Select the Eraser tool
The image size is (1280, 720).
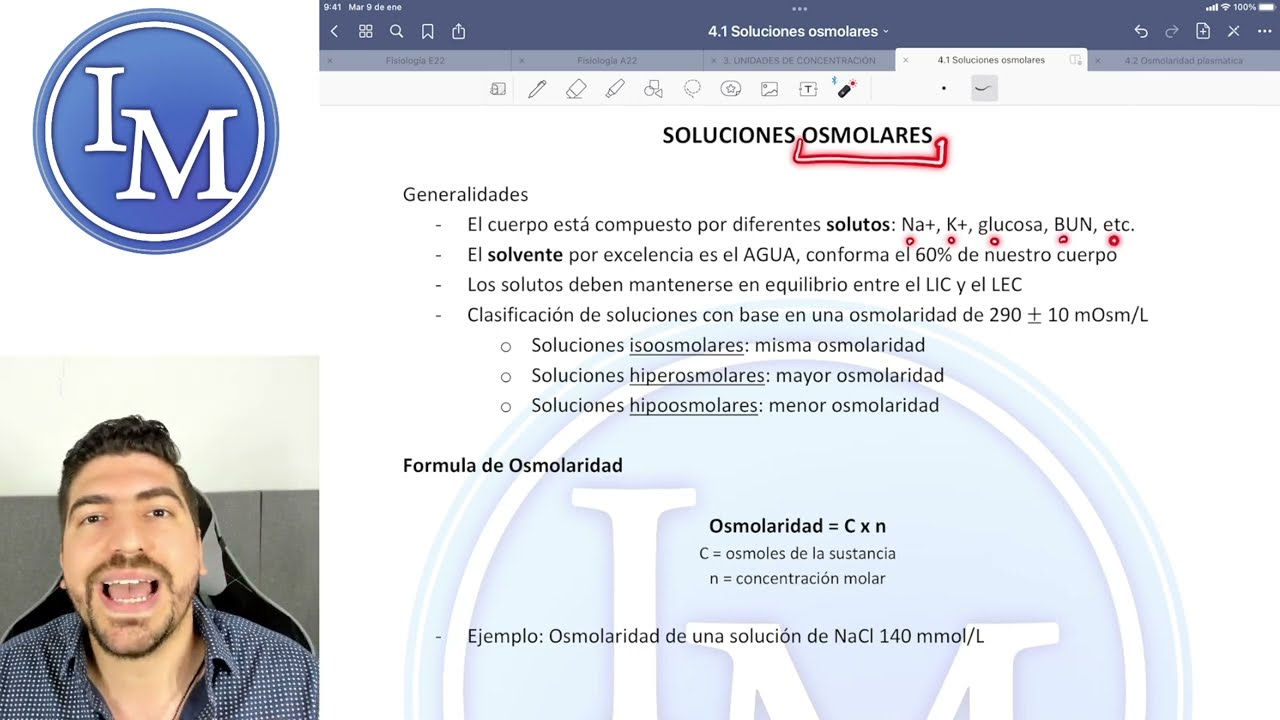tap(576, 89)
